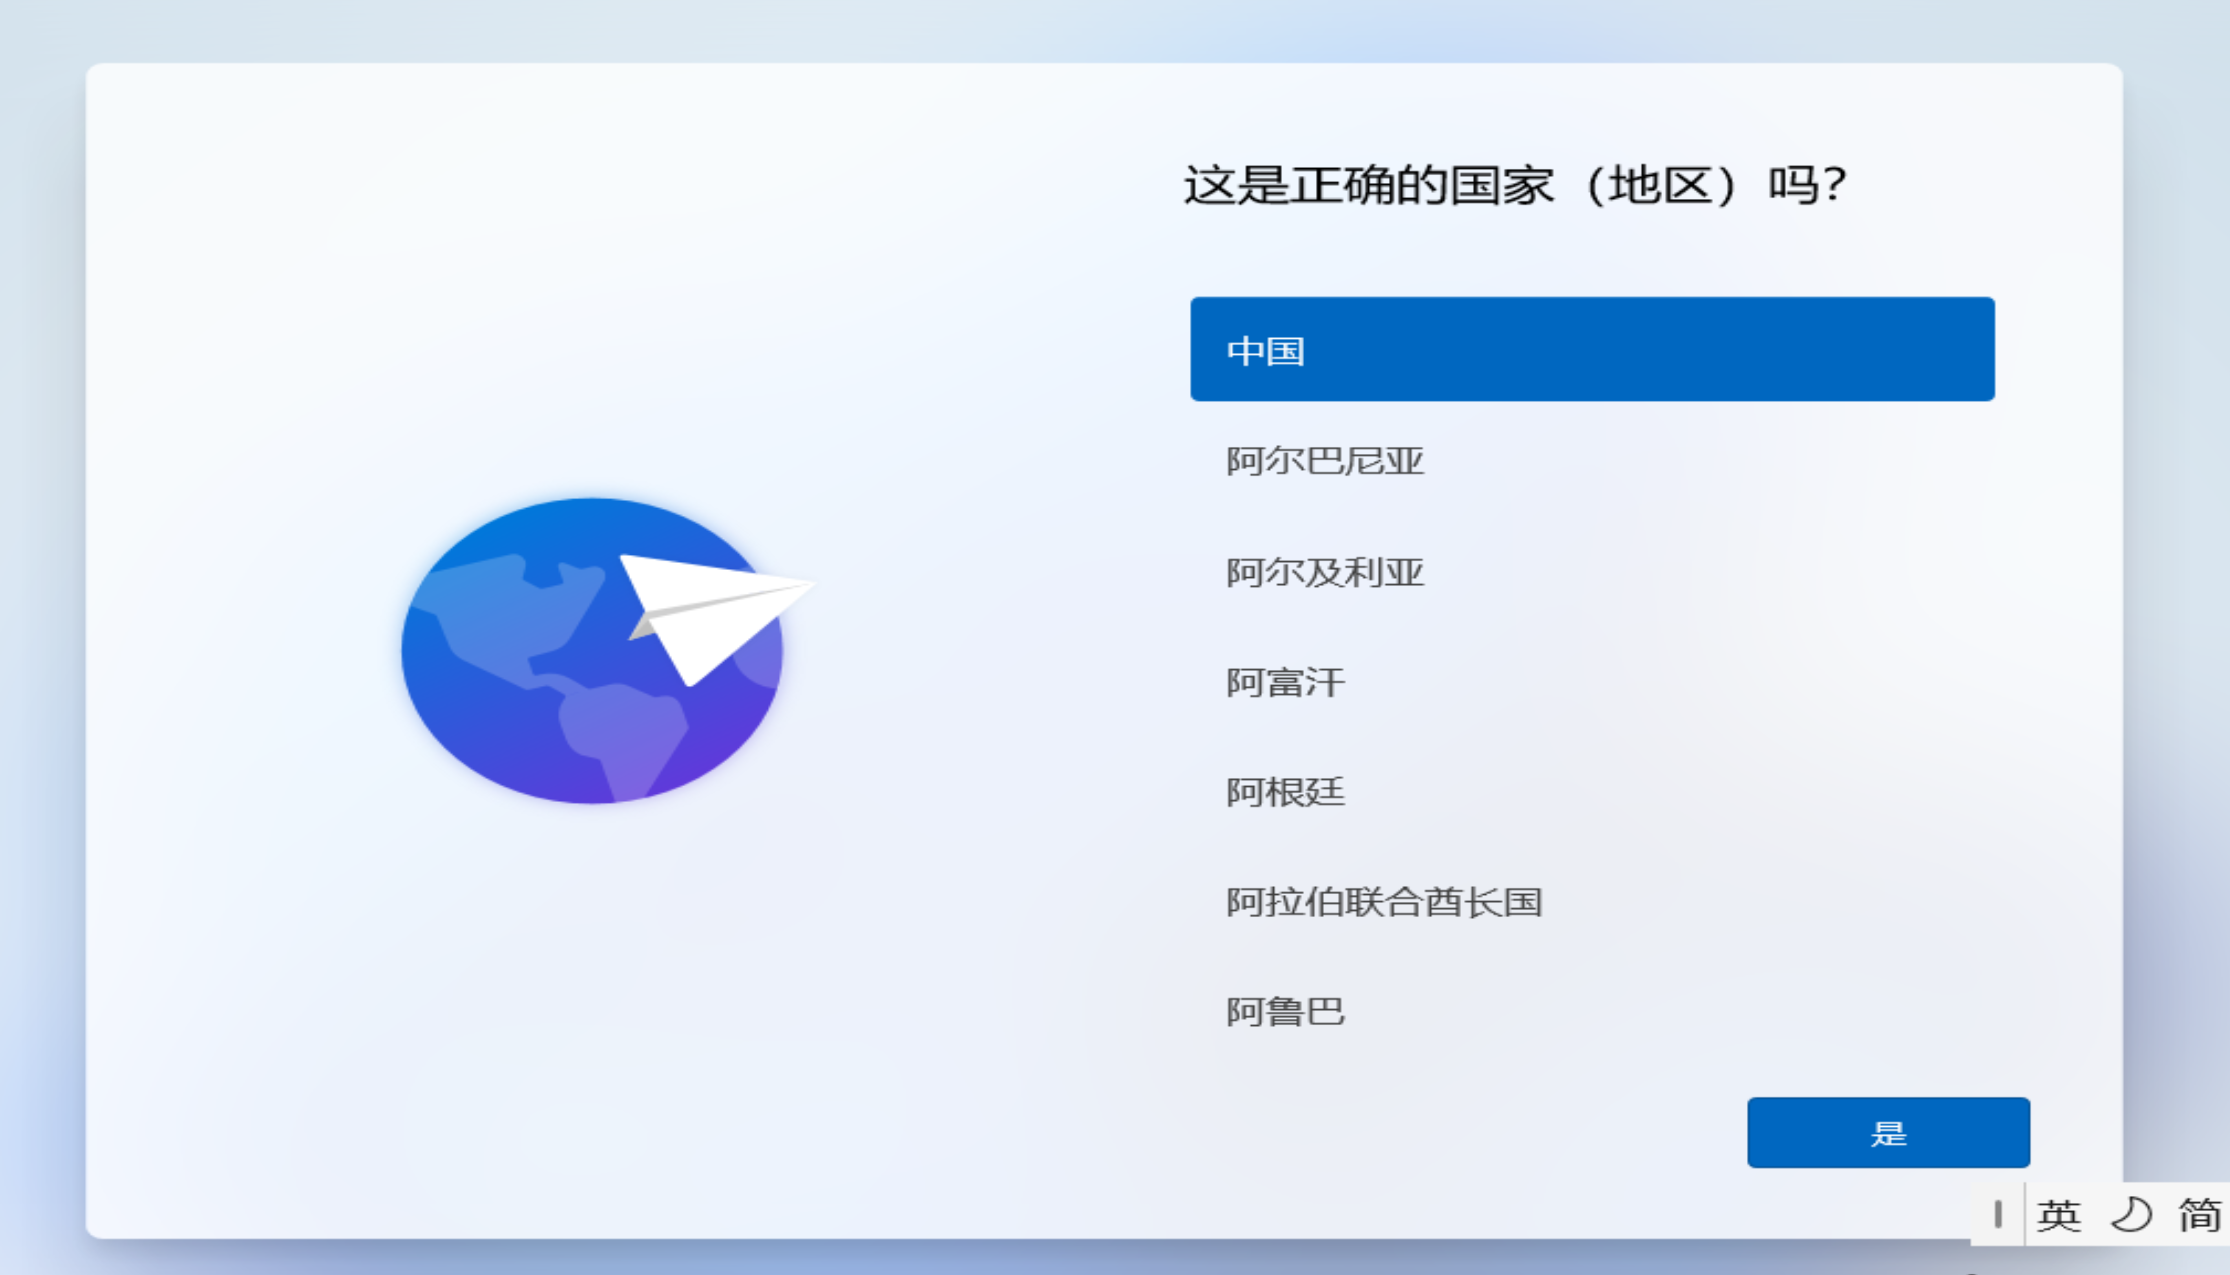Pick 阿富汗 in the country list
Viewport: 2230px width, 1275px height.
tap(1592, 682)
